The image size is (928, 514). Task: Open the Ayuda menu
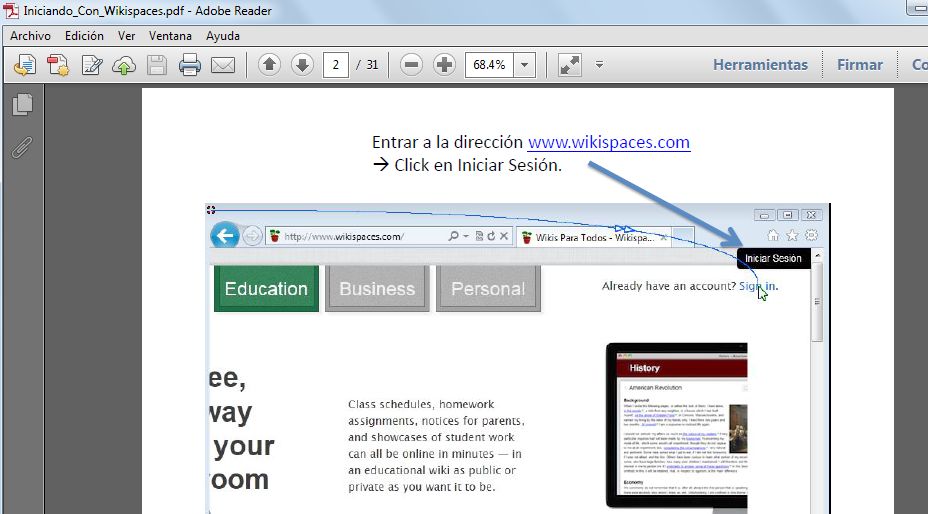tap(223, 36)
